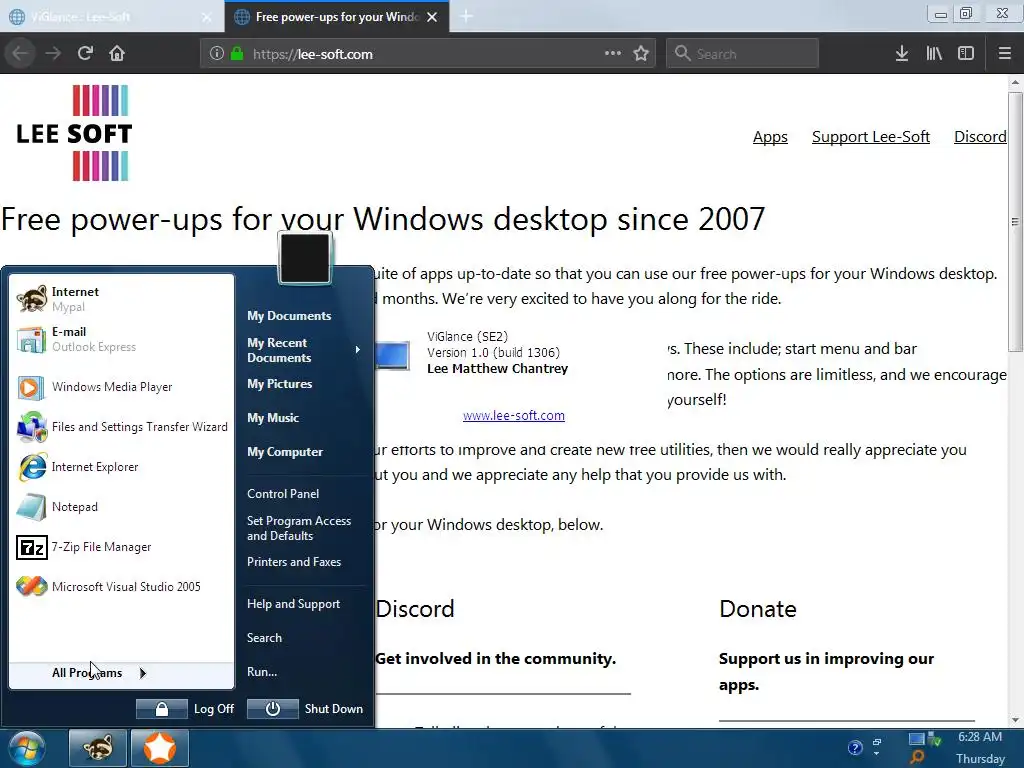Expand All Programs list
Viewport: 1024px width, 768px height.
coord(121,673)
